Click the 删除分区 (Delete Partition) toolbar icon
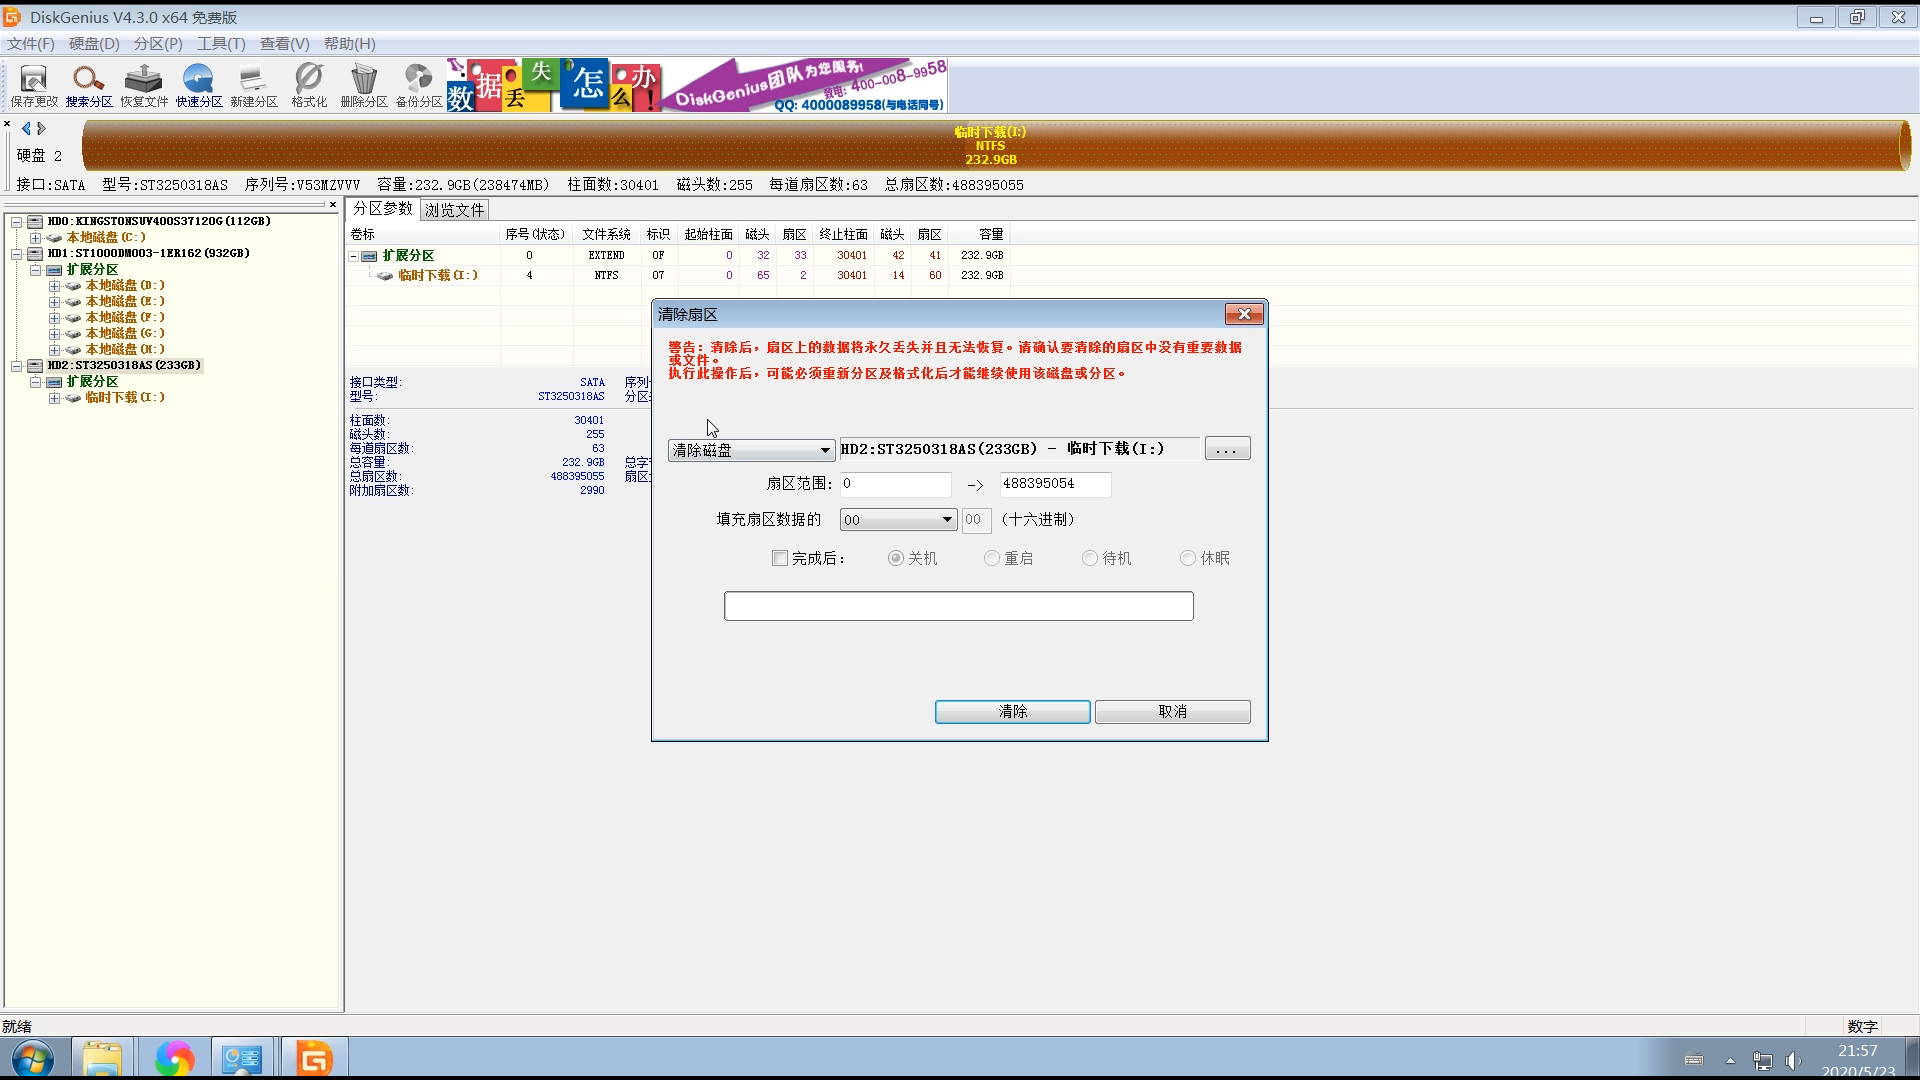The width and height of the screenshot is (1920, 1080). click(x=364, y=85)
